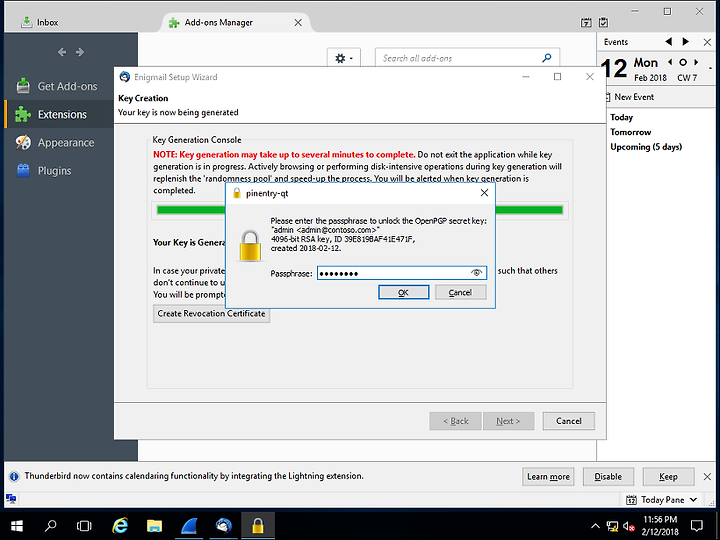Image resolution: width=720 pixels, height=540 pixels.
Task: Click the add-ons search magnifier icon
Action: [x=546, y=58]
